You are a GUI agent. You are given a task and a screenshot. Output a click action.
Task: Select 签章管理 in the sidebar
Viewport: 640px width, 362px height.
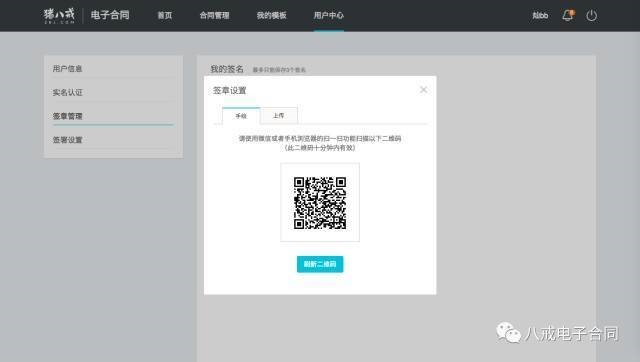[x=67, y=116]
